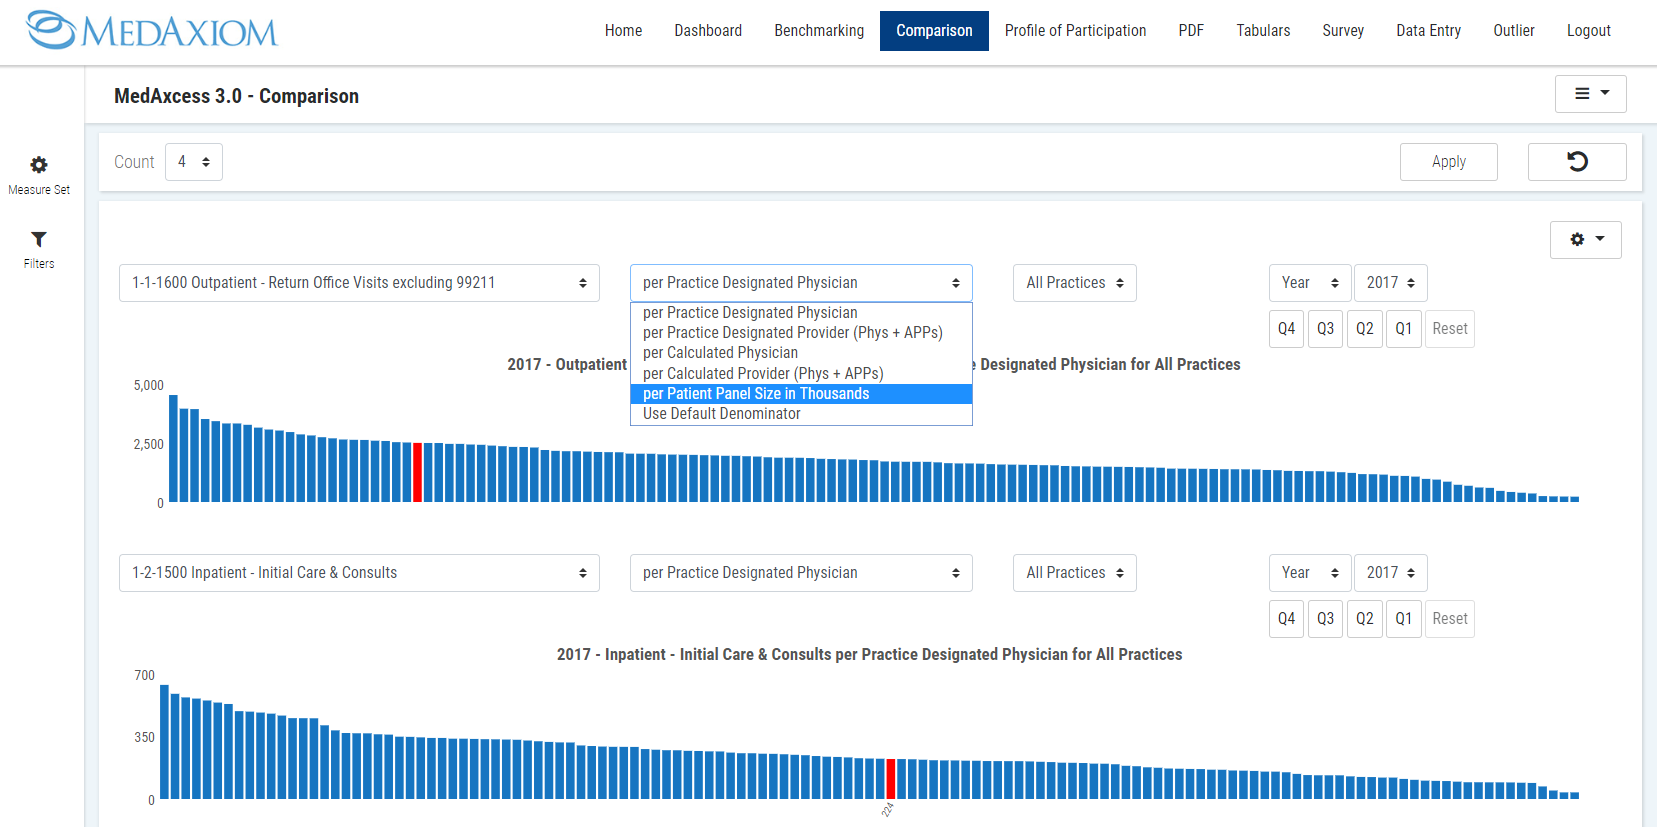Open the Count selector dropdown
The width and height of the screenshot is (1657, 827).
(x=193, y=162)
